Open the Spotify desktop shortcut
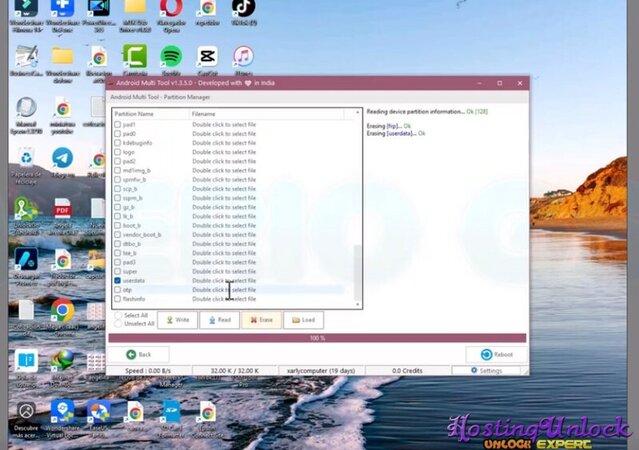The image size is (639, 450). (x=171, y=56)
